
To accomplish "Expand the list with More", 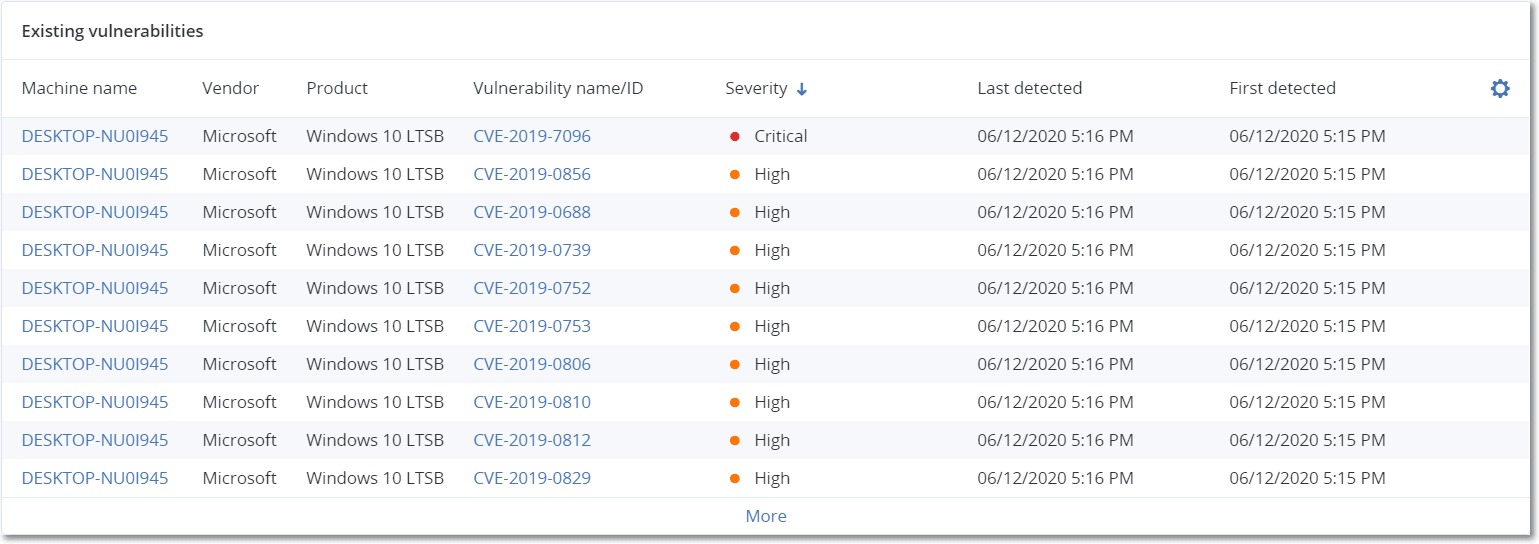I will tap(766, 516).
